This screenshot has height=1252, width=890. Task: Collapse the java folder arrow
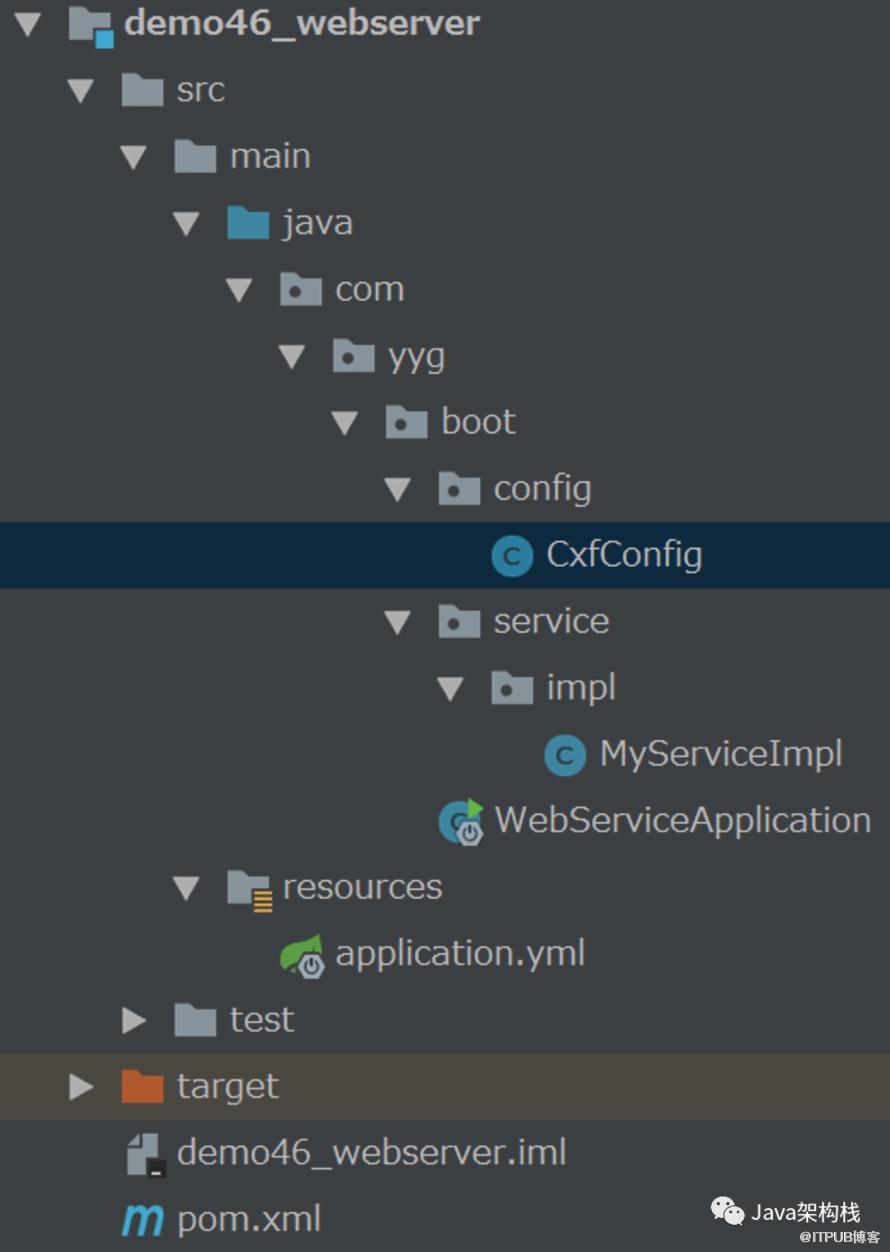[186, 223]
